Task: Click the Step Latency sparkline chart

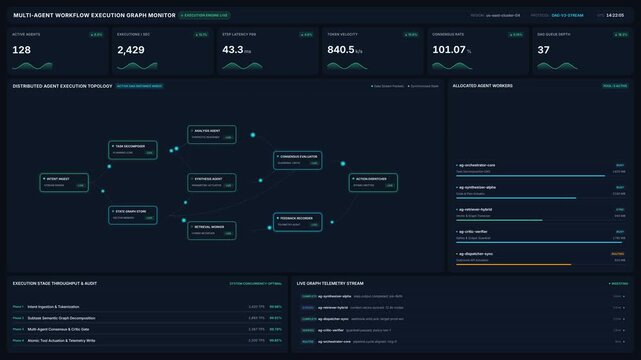Action: (x=242, y=66)
